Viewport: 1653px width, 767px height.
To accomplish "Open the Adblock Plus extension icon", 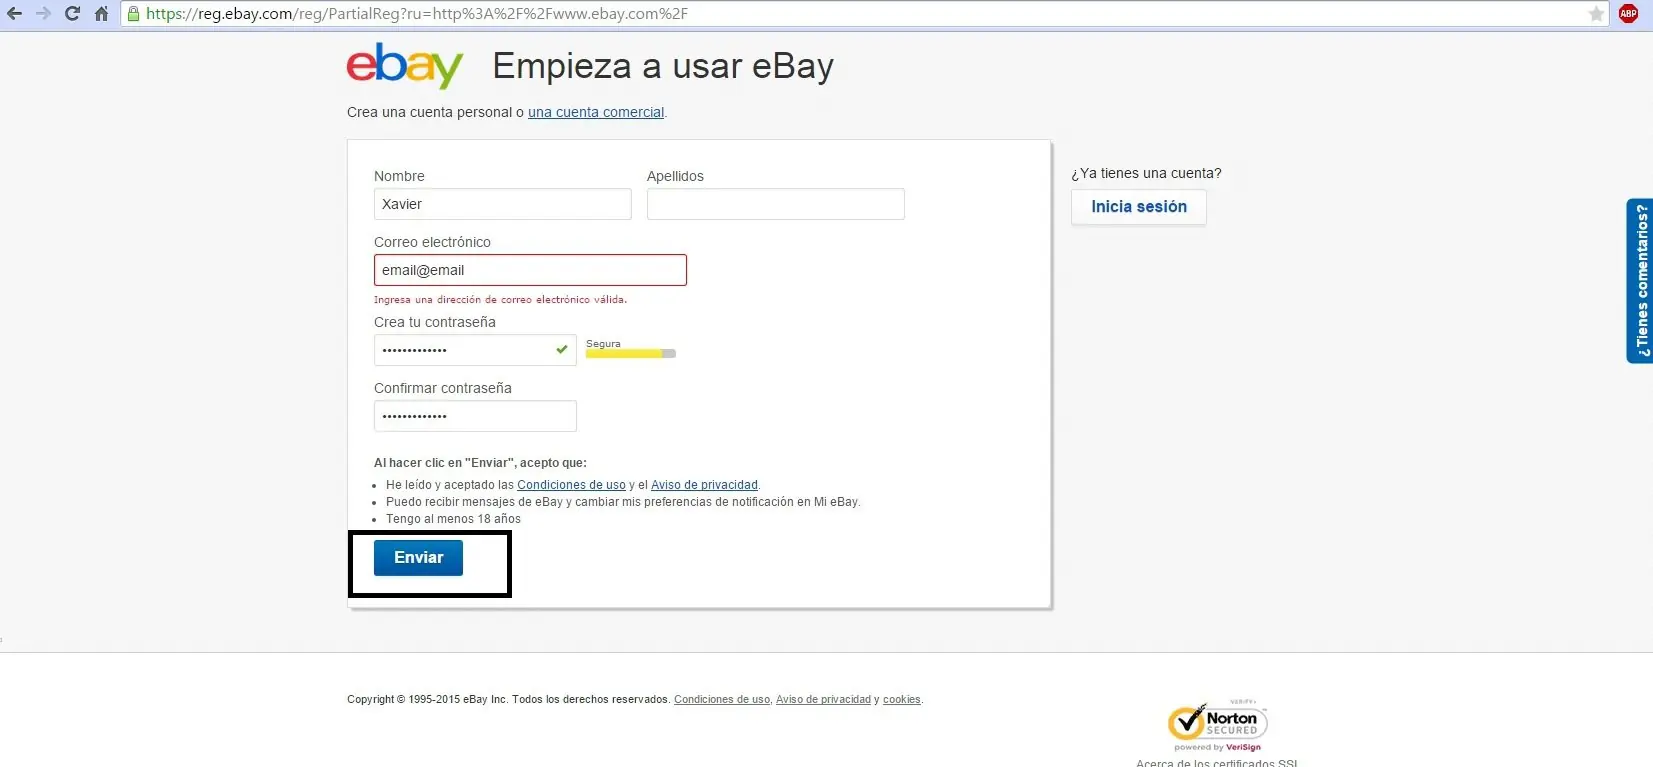I will click(1628, 14).
